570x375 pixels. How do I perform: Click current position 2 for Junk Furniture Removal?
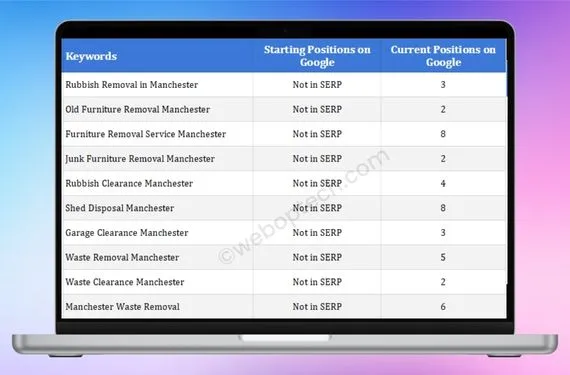443,159
